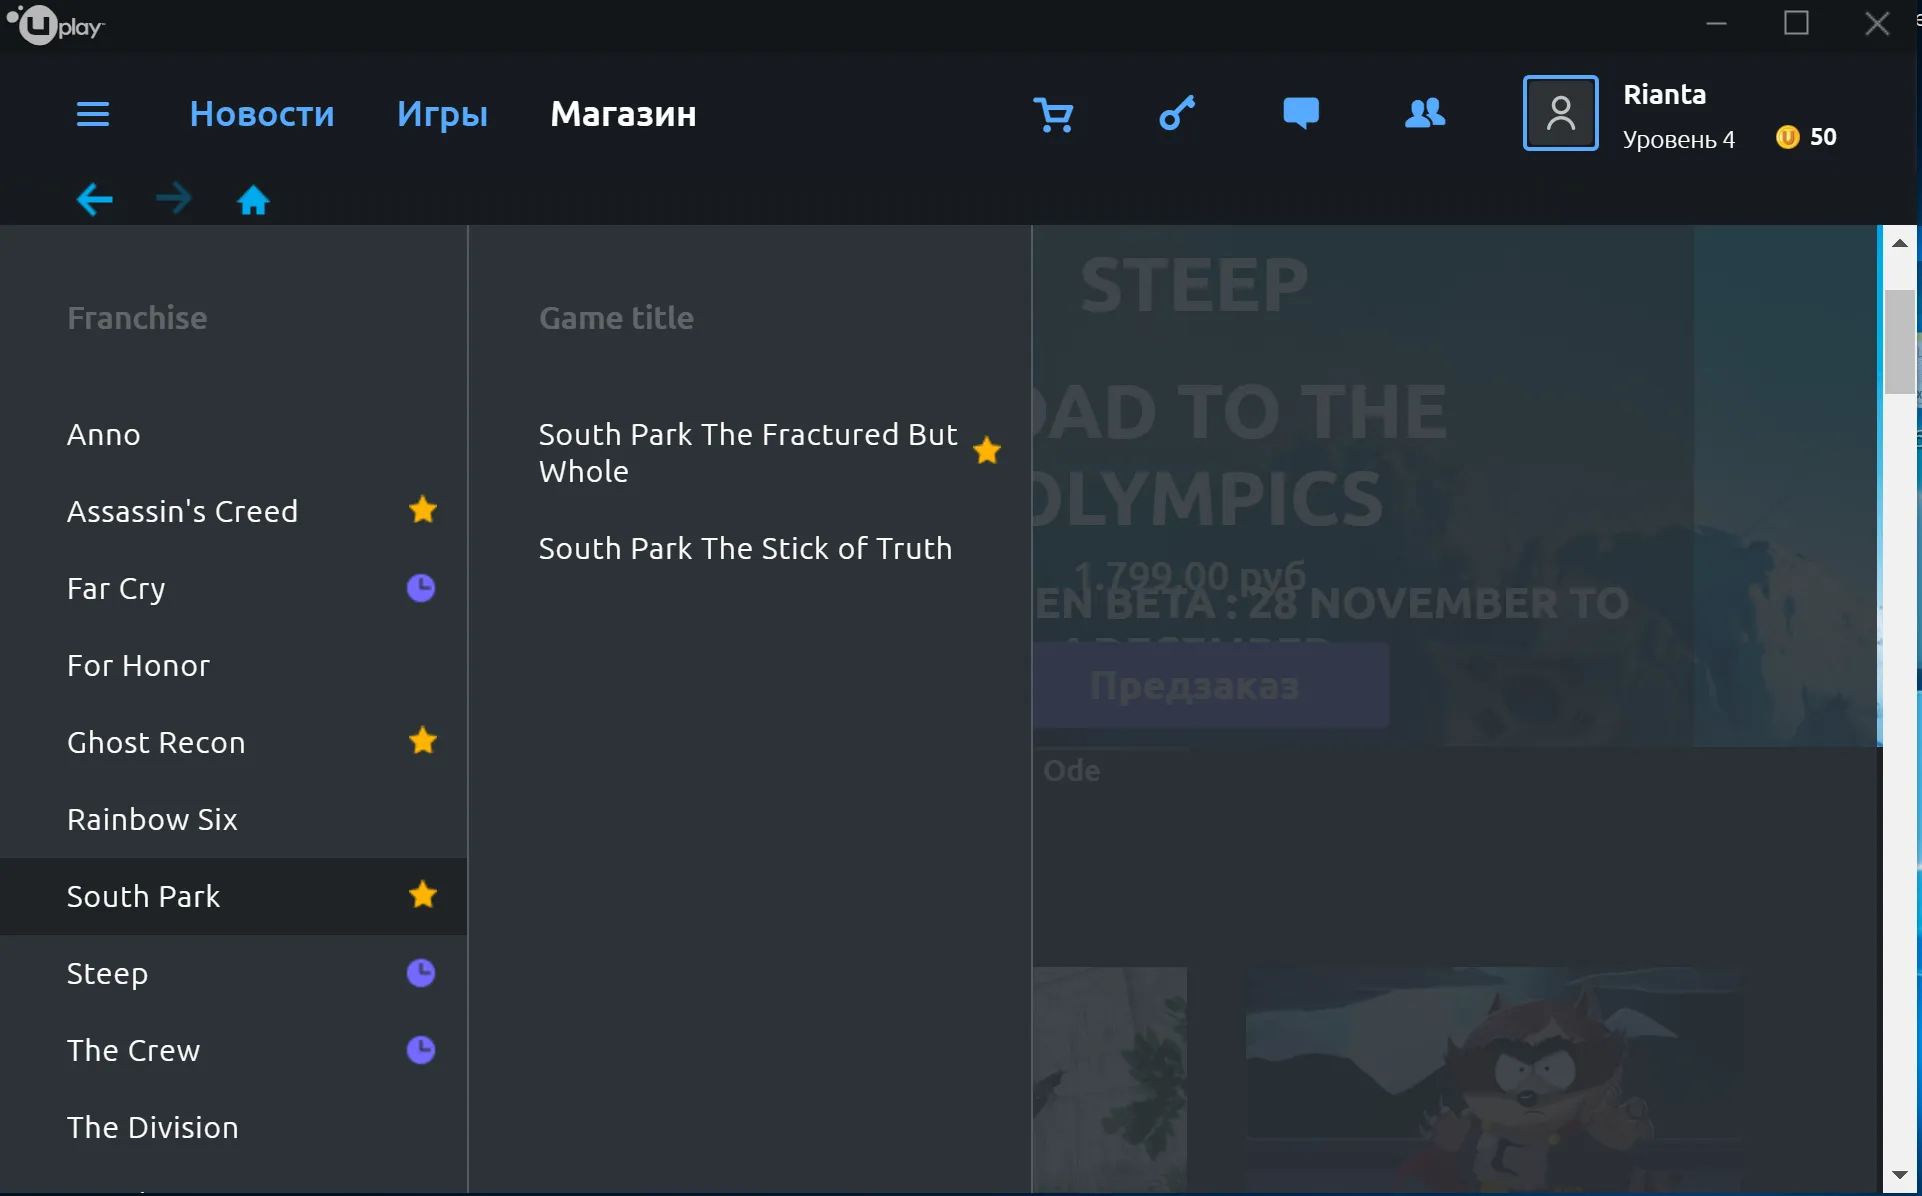The image size is (1922, 1196).
Task: Click the Rianta username
Action: point(1664,94)
